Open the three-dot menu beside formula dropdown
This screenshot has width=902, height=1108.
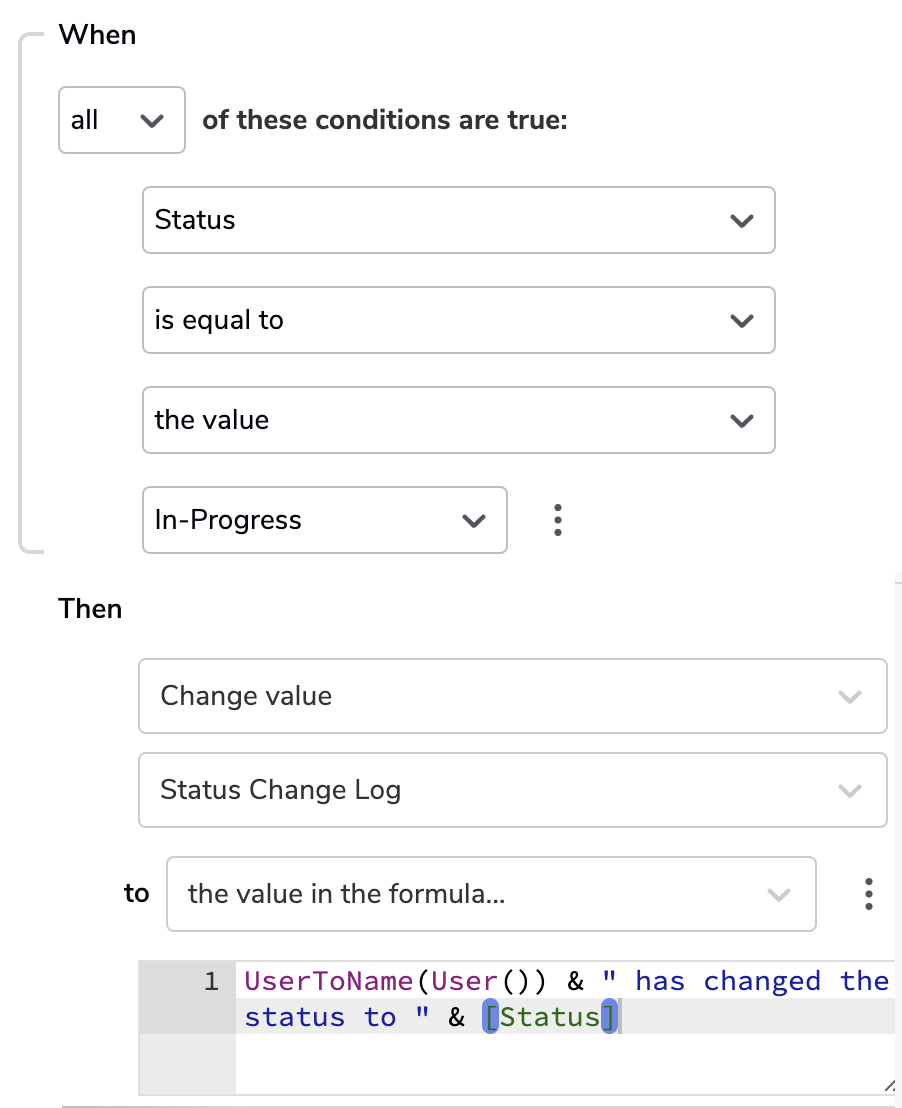pos(869,895)
